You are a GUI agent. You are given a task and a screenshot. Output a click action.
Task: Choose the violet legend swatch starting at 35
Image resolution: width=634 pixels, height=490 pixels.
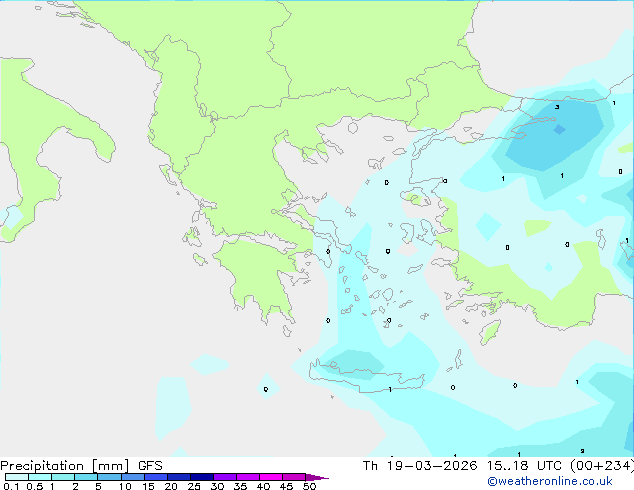click(x=248, y=477)
